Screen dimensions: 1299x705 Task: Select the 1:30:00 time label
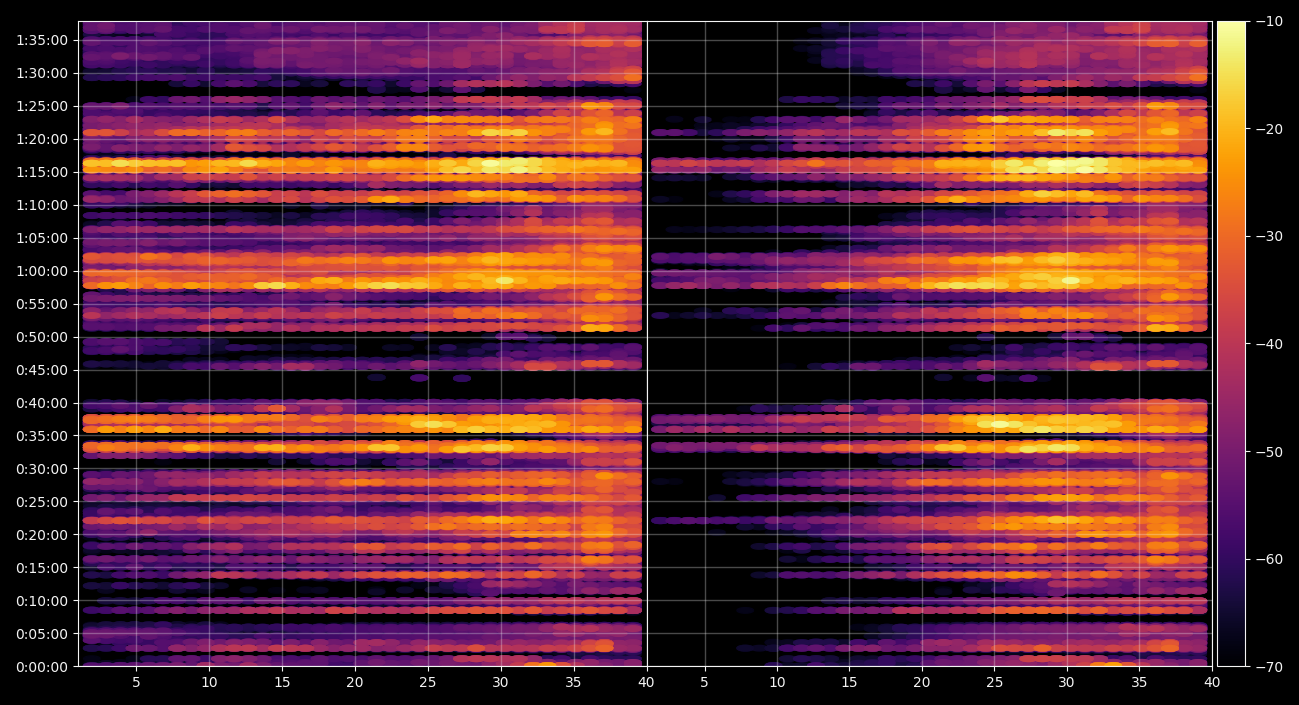coord(42,73)
